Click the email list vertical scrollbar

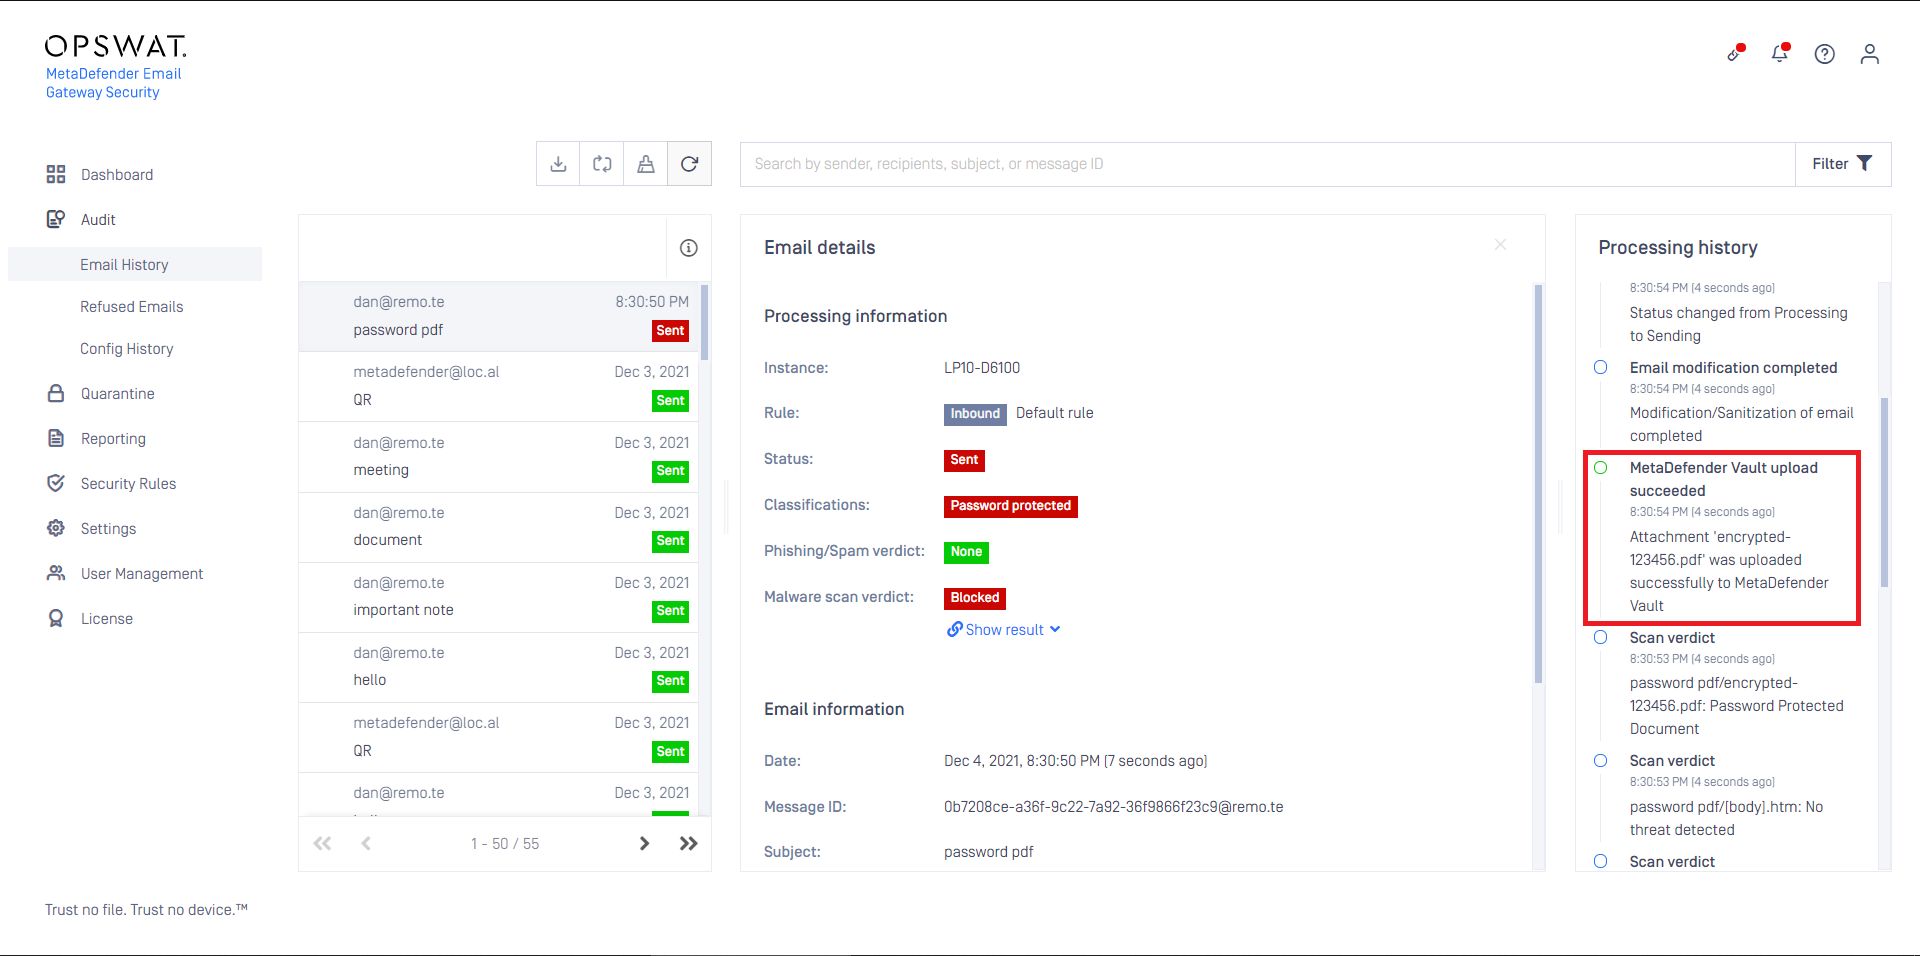[x=705, y=322]
